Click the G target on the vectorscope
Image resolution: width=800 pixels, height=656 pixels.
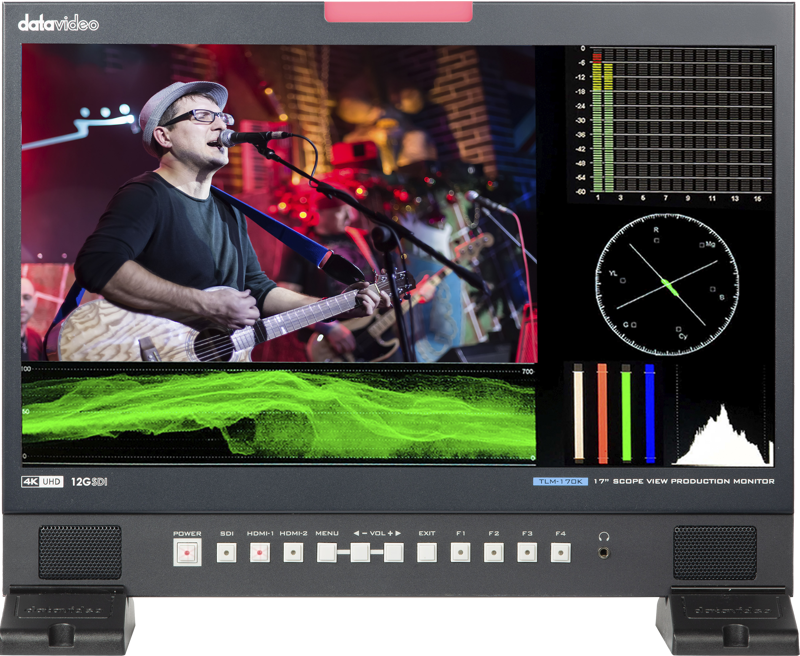pyautogui.click(x=634, y=324)
